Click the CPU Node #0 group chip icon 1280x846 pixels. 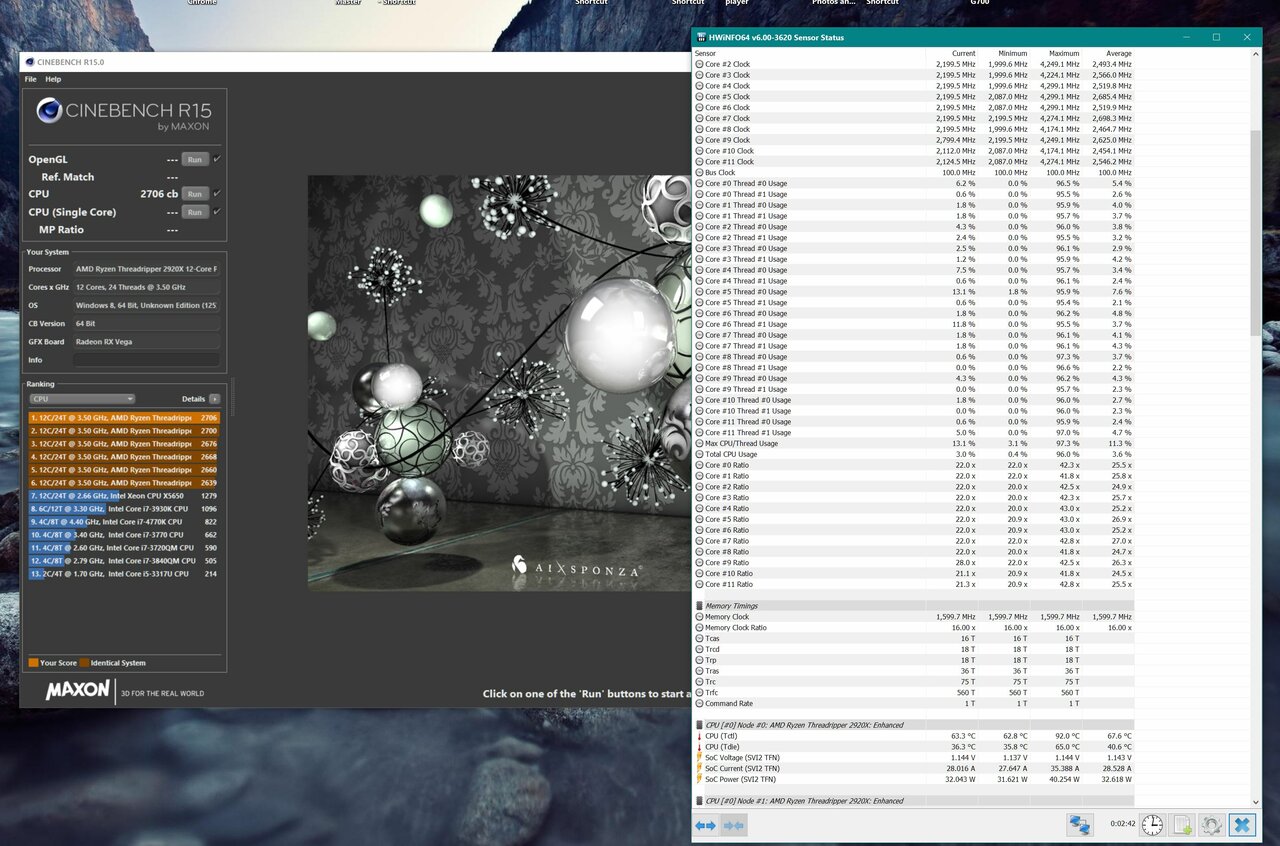[699, 725]
